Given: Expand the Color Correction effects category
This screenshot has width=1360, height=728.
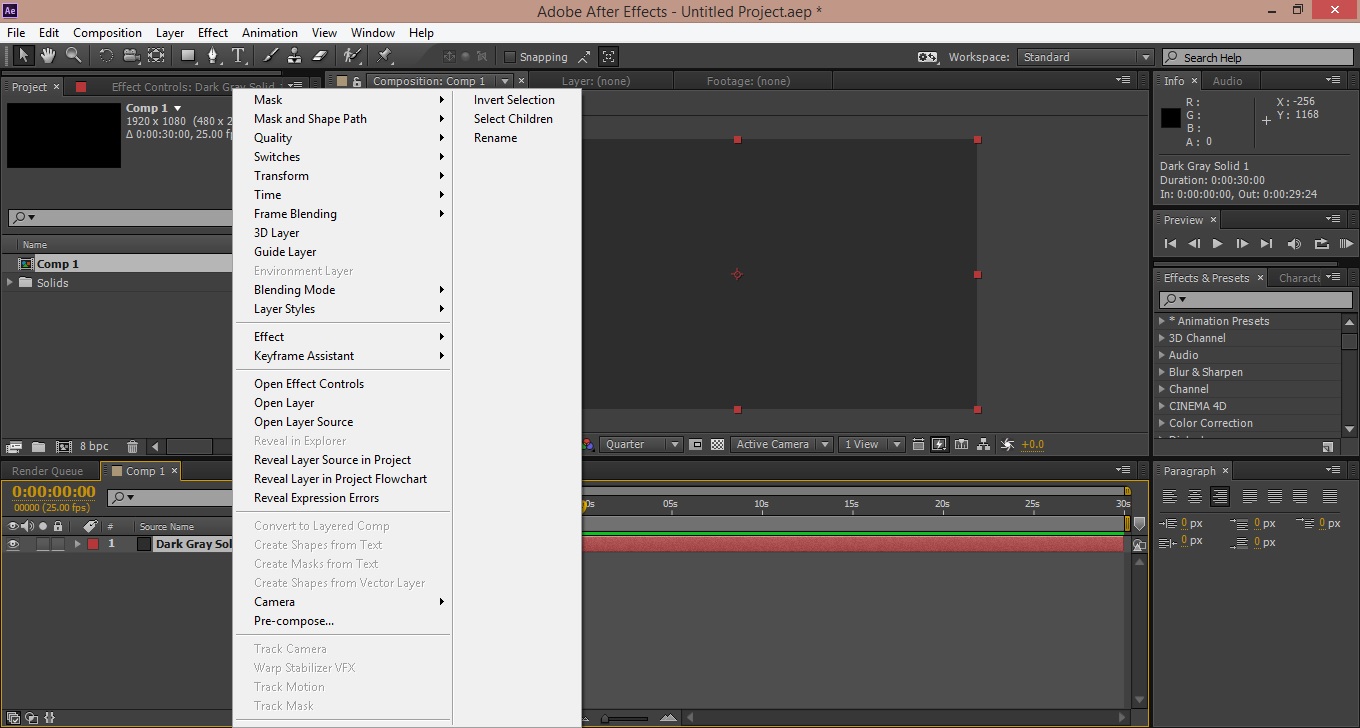Looking at the screenshot, I should pyautogui.click(x=1162, y=423).
